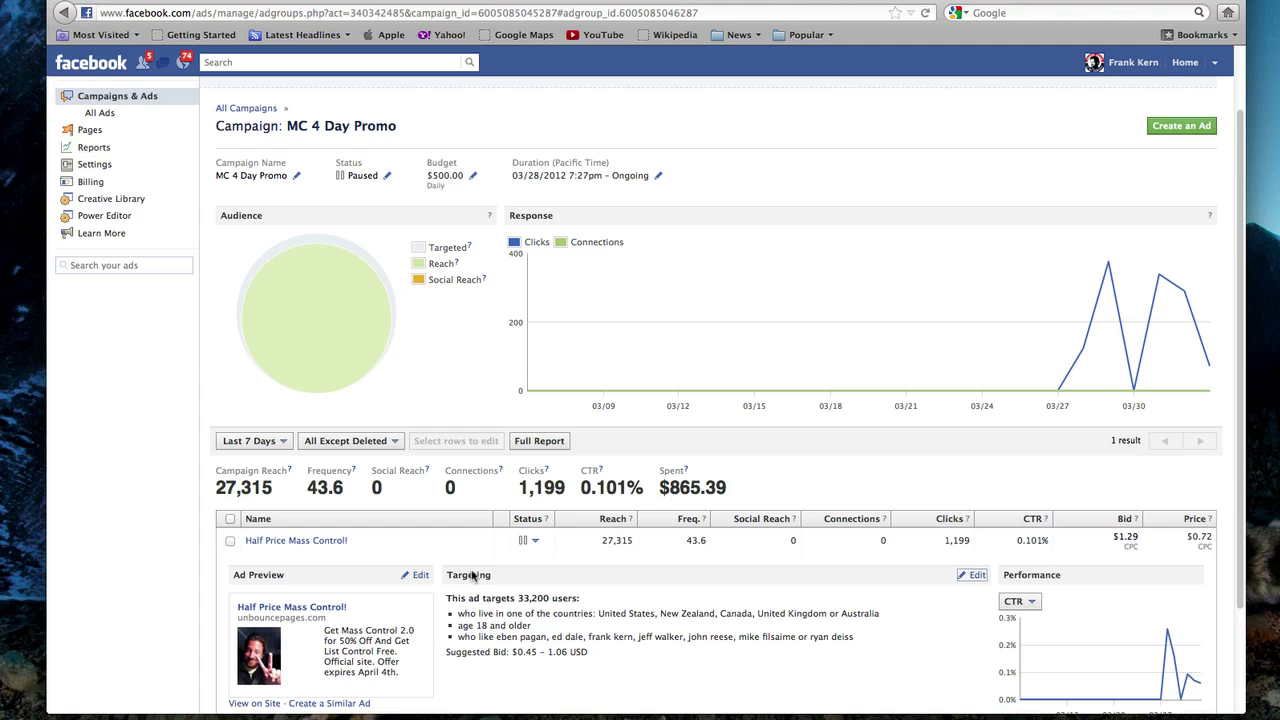Viewport: 1280px width, 720px height.
Task: Select All Ads in sidebar
Action: coord(100,113)
